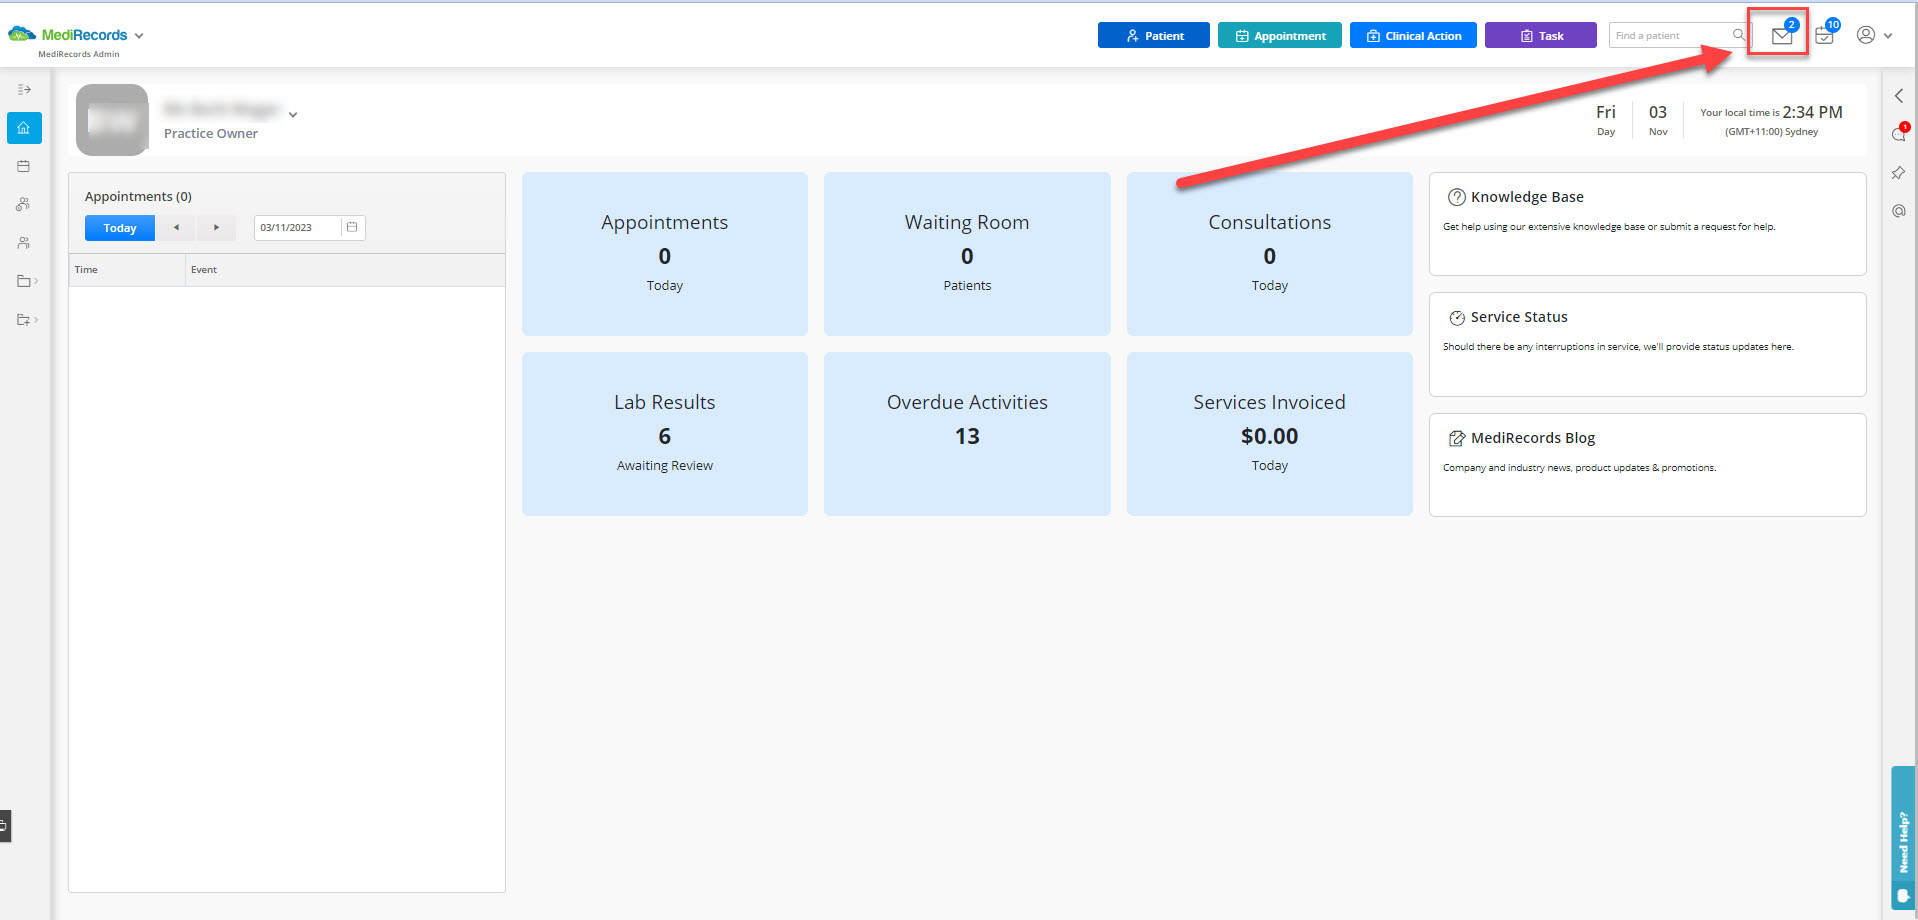
Task: Click the teal Appointment button
Action: (1279, 35)
